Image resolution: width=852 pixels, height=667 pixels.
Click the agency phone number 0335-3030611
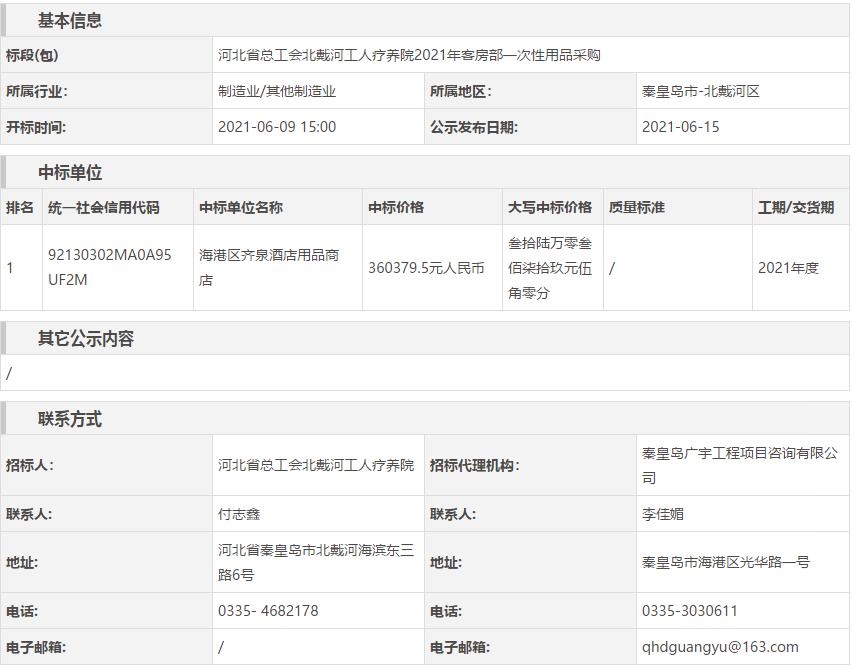coord(690,610)
